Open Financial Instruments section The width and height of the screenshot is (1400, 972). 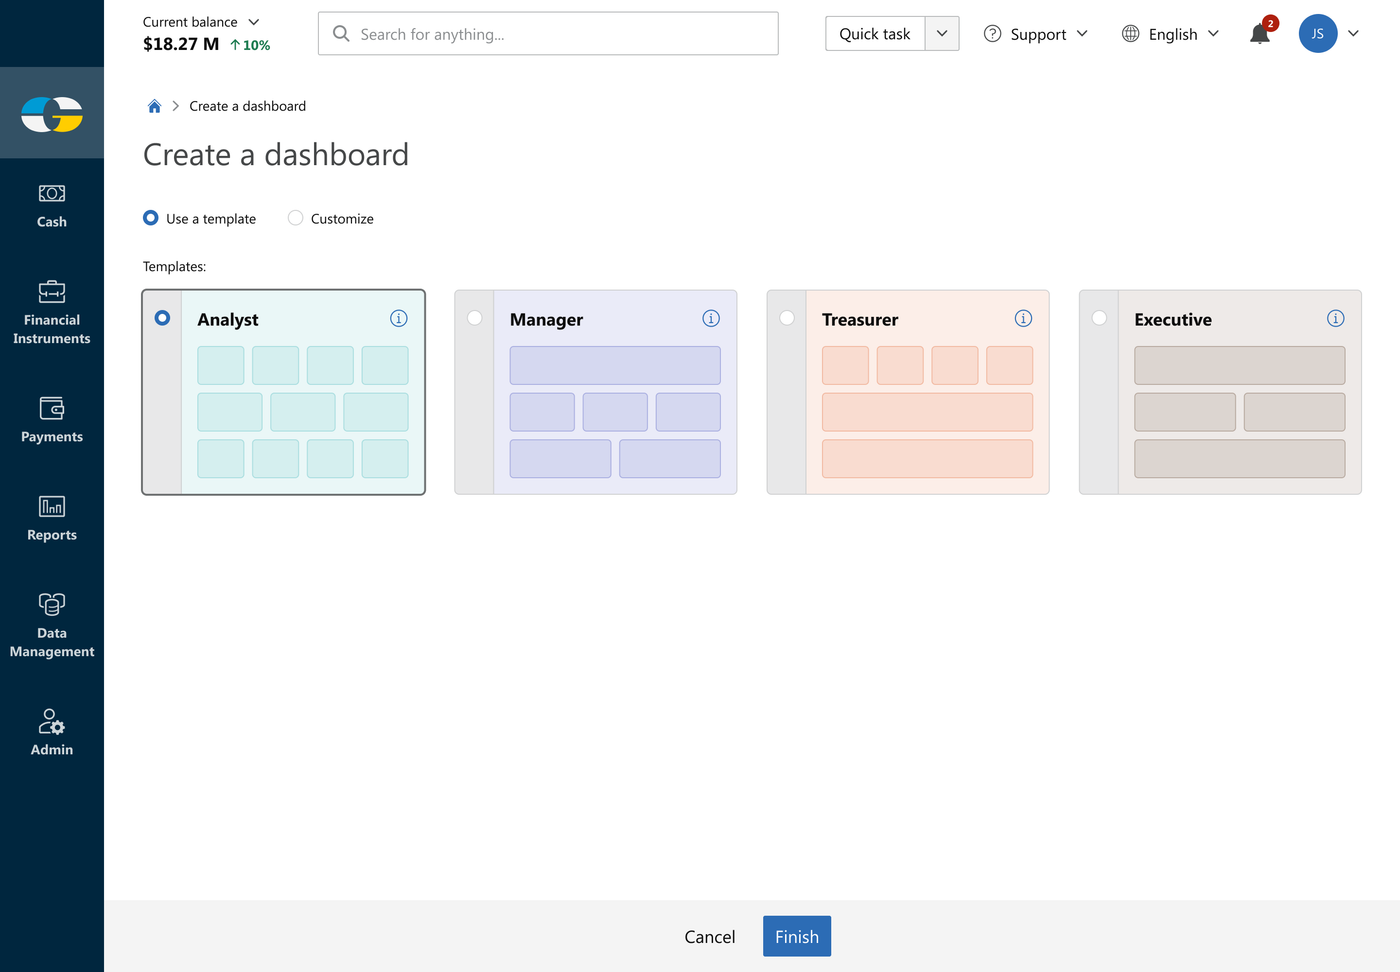[x=52, y=314]
